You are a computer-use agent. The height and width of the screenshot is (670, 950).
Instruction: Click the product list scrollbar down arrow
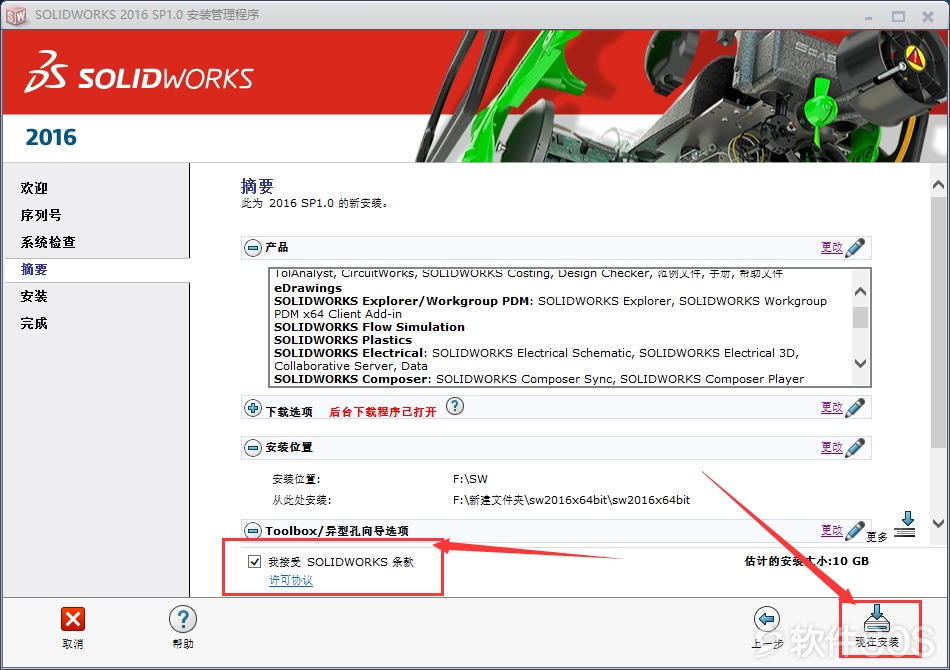tap(860, 363)
